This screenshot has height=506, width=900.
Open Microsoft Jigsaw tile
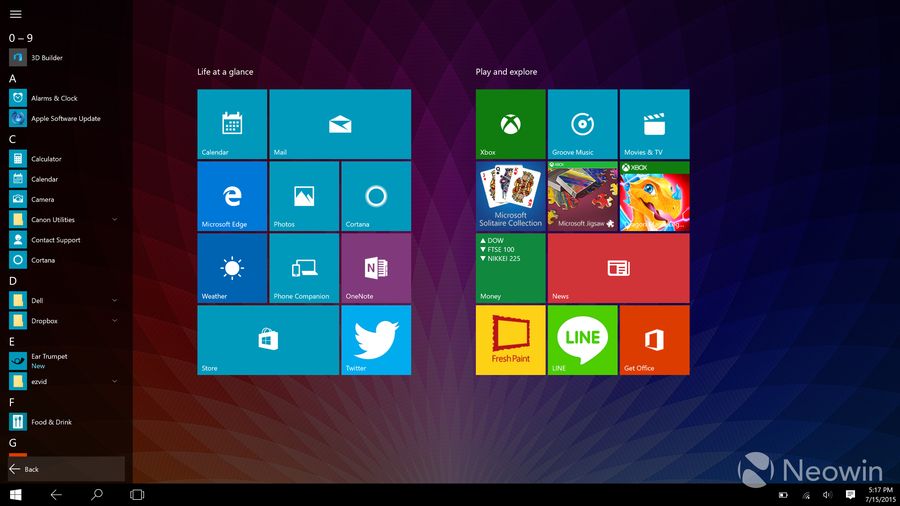click(583, 196)
